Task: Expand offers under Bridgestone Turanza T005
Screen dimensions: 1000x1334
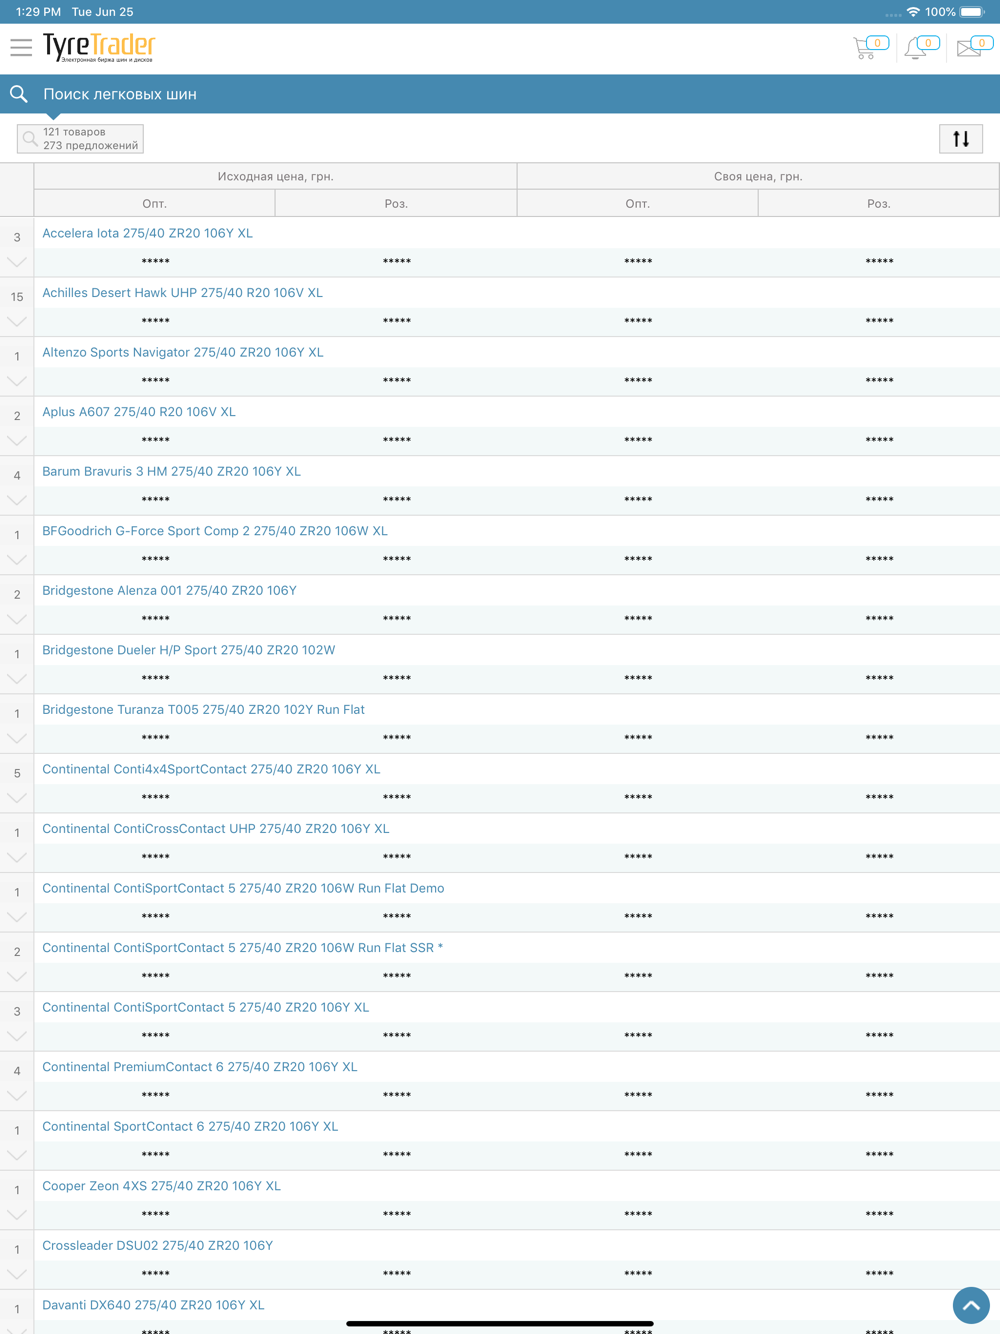Action: pos(17,738)
